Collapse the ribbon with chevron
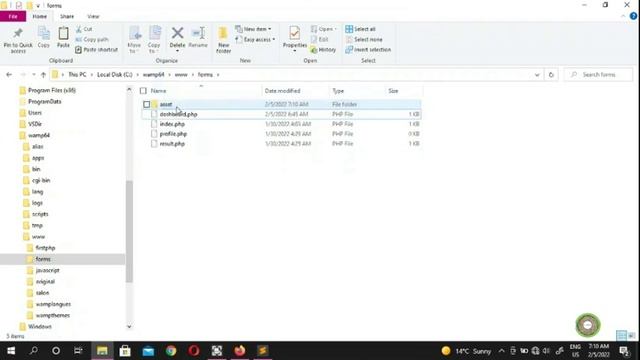The image size is (640, 360). [623, 16]
